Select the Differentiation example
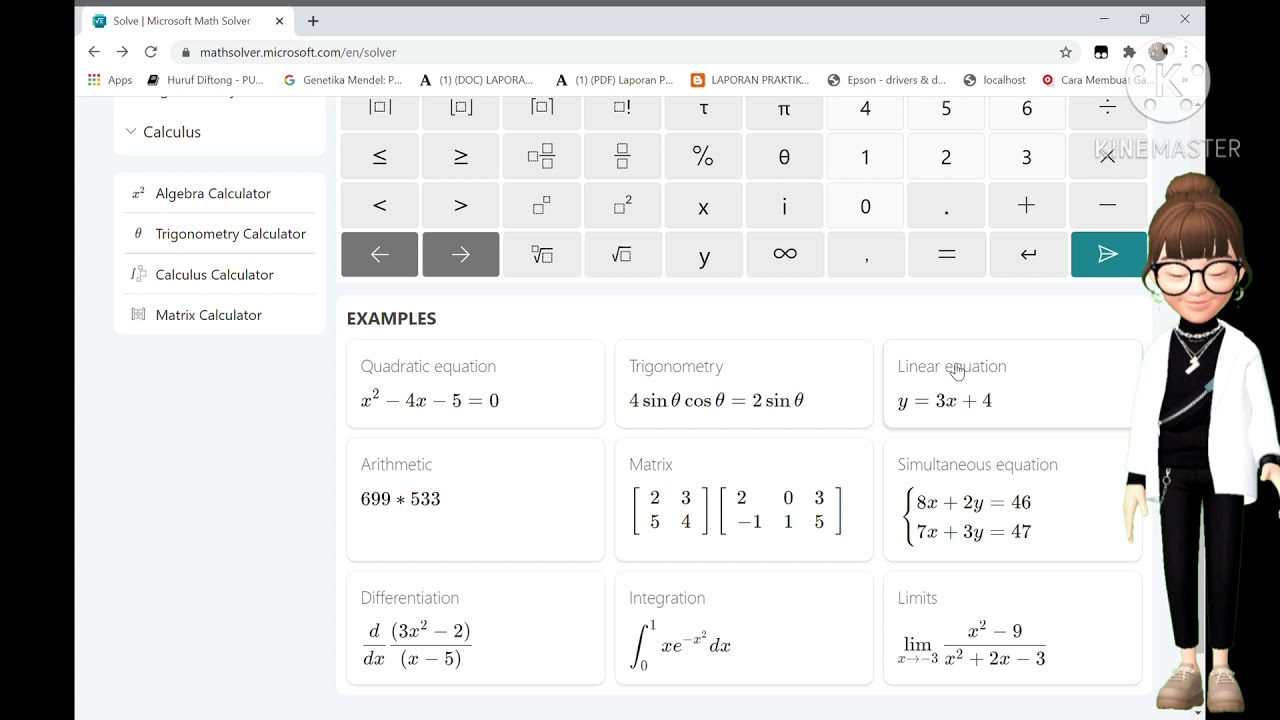Screen dimensions: 1280x720 476,628
